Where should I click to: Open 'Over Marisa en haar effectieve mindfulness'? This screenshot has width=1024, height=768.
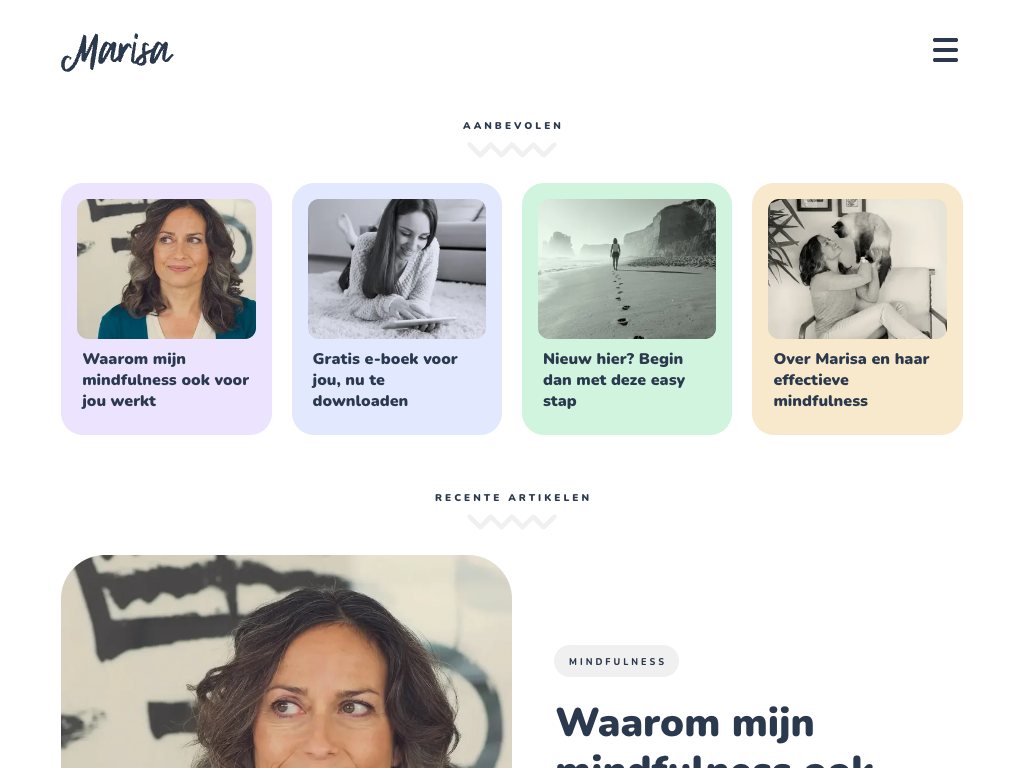[851, 379]
